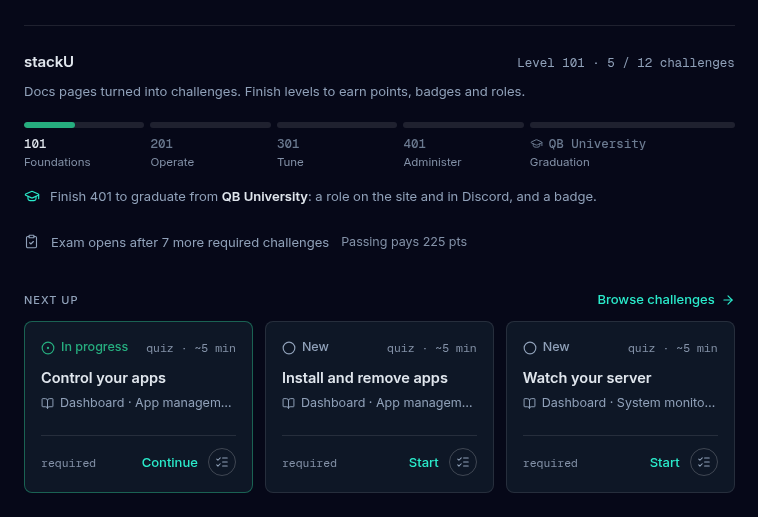Click the checklist icon on Control your apps card
758x517 pixels.
[222, 462]
